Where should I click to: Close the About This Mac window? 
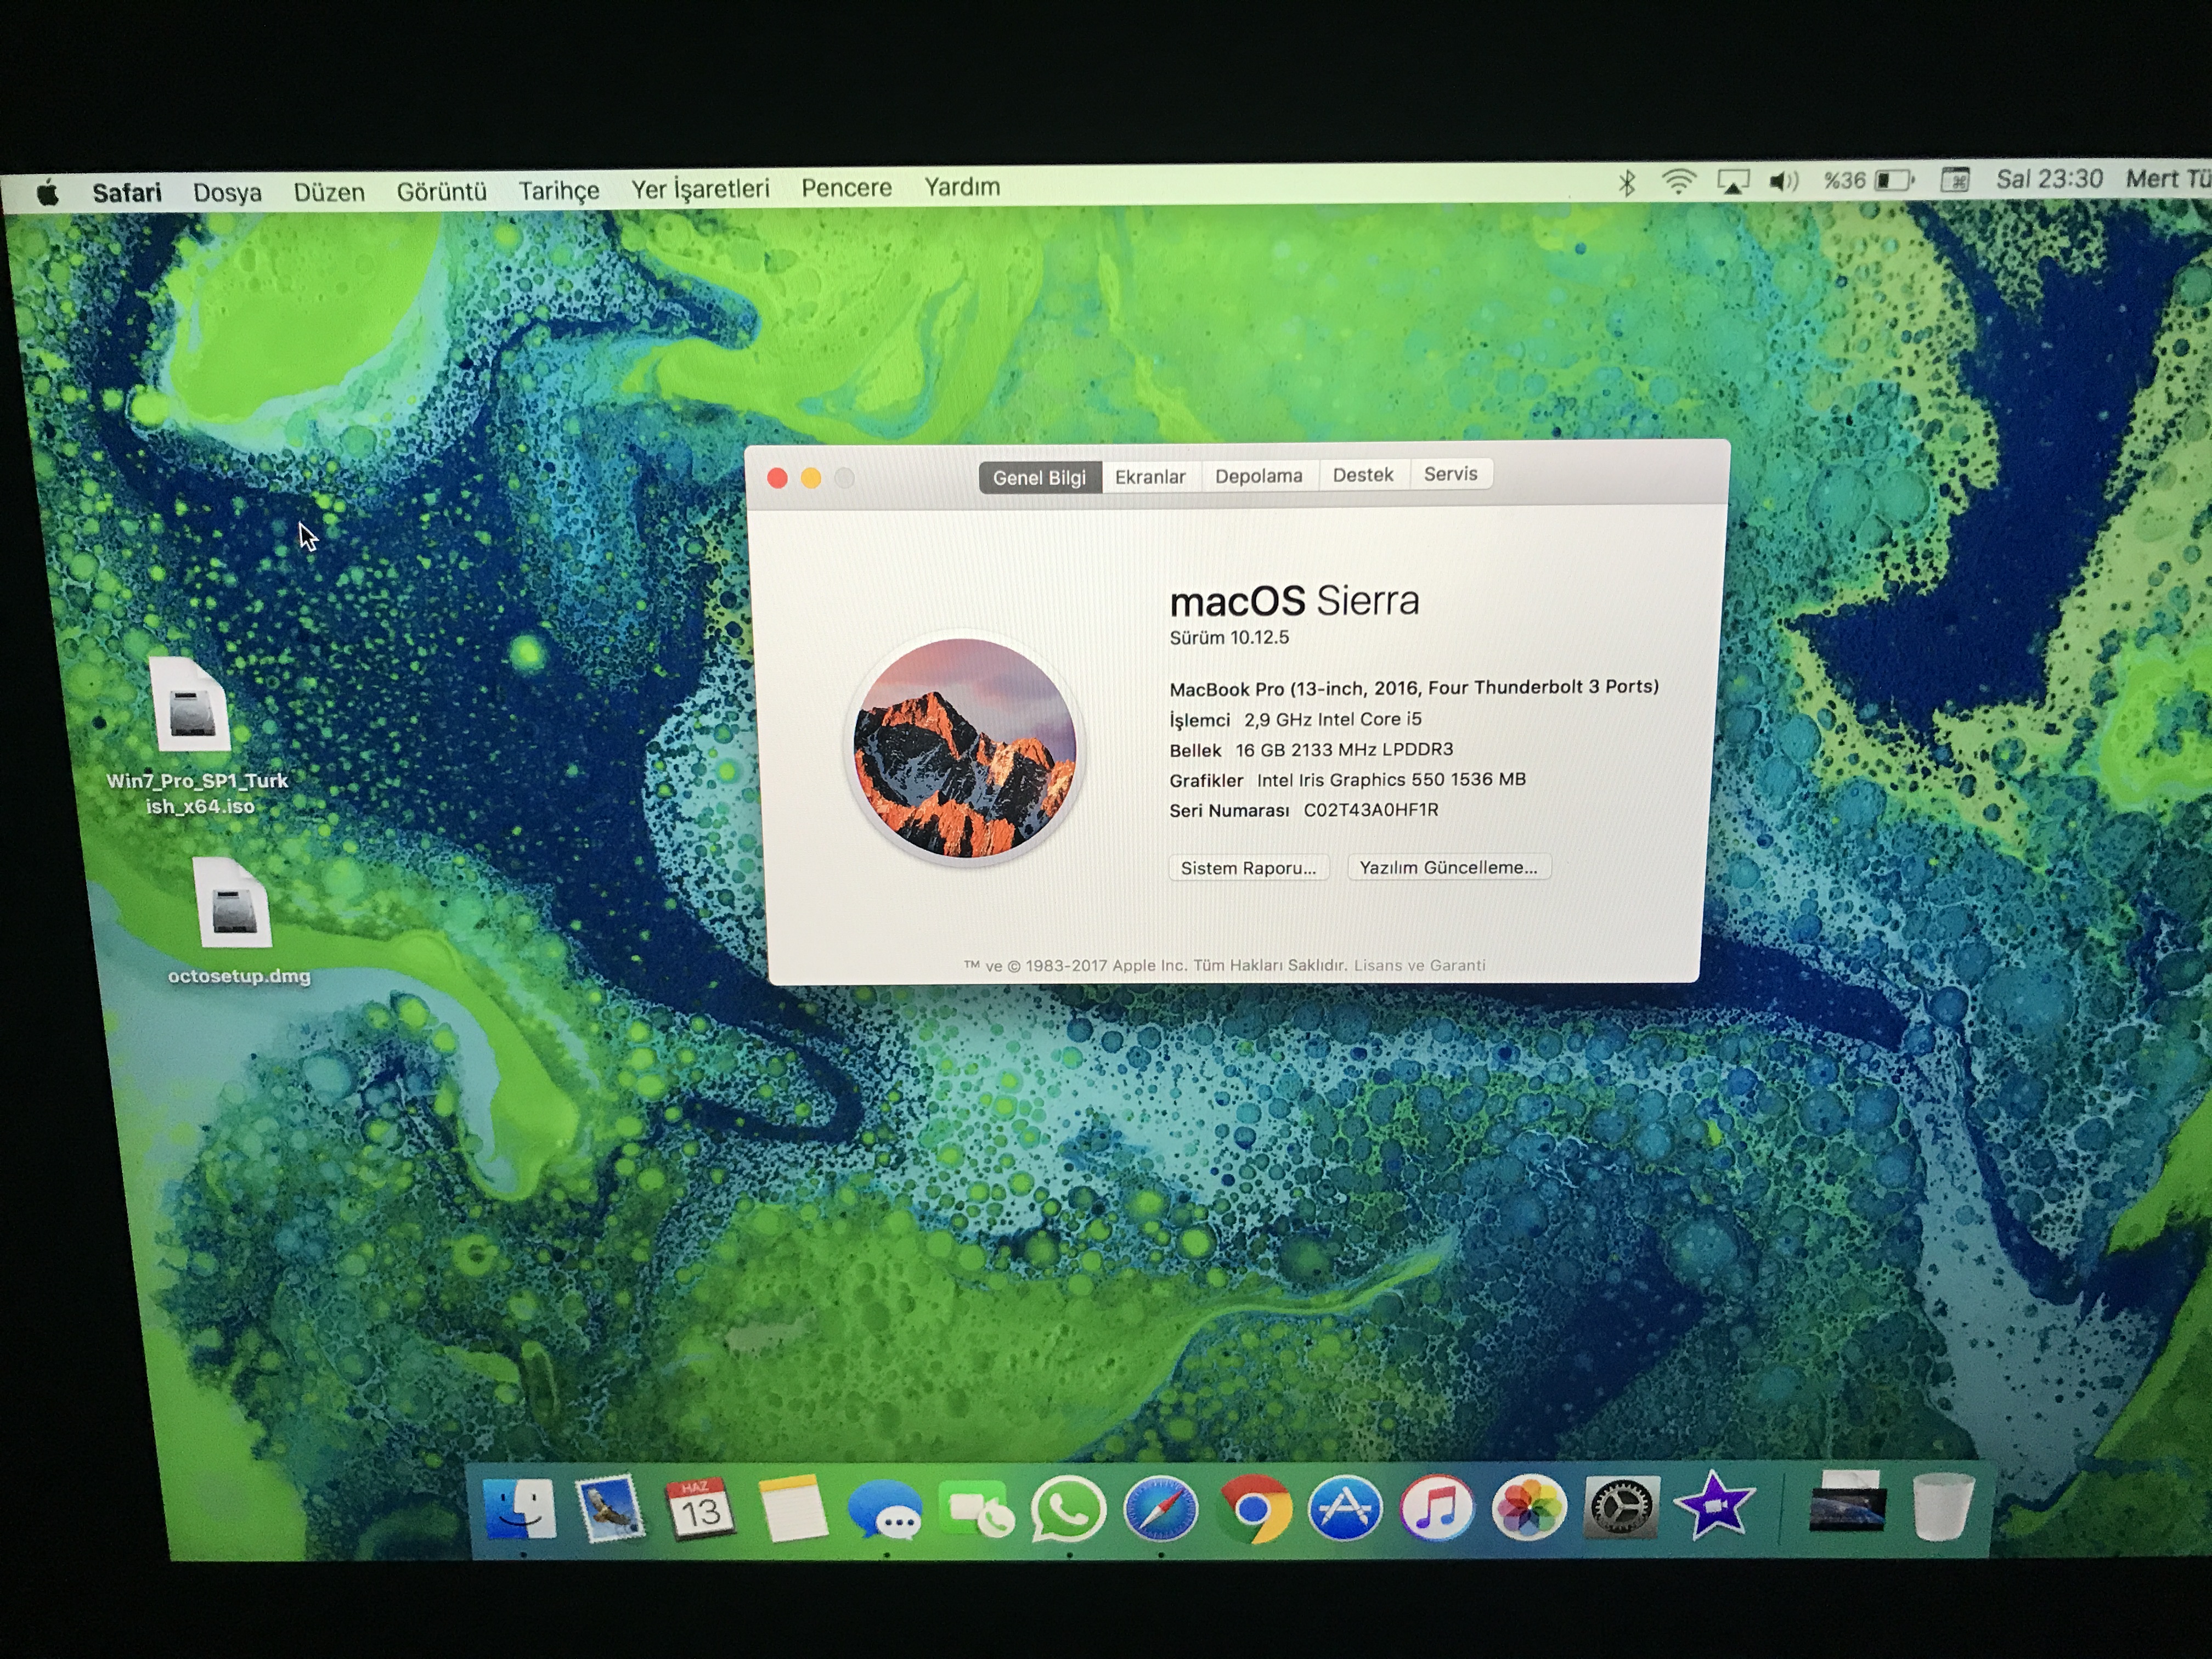pyautogui.click(x=777, y=478)
